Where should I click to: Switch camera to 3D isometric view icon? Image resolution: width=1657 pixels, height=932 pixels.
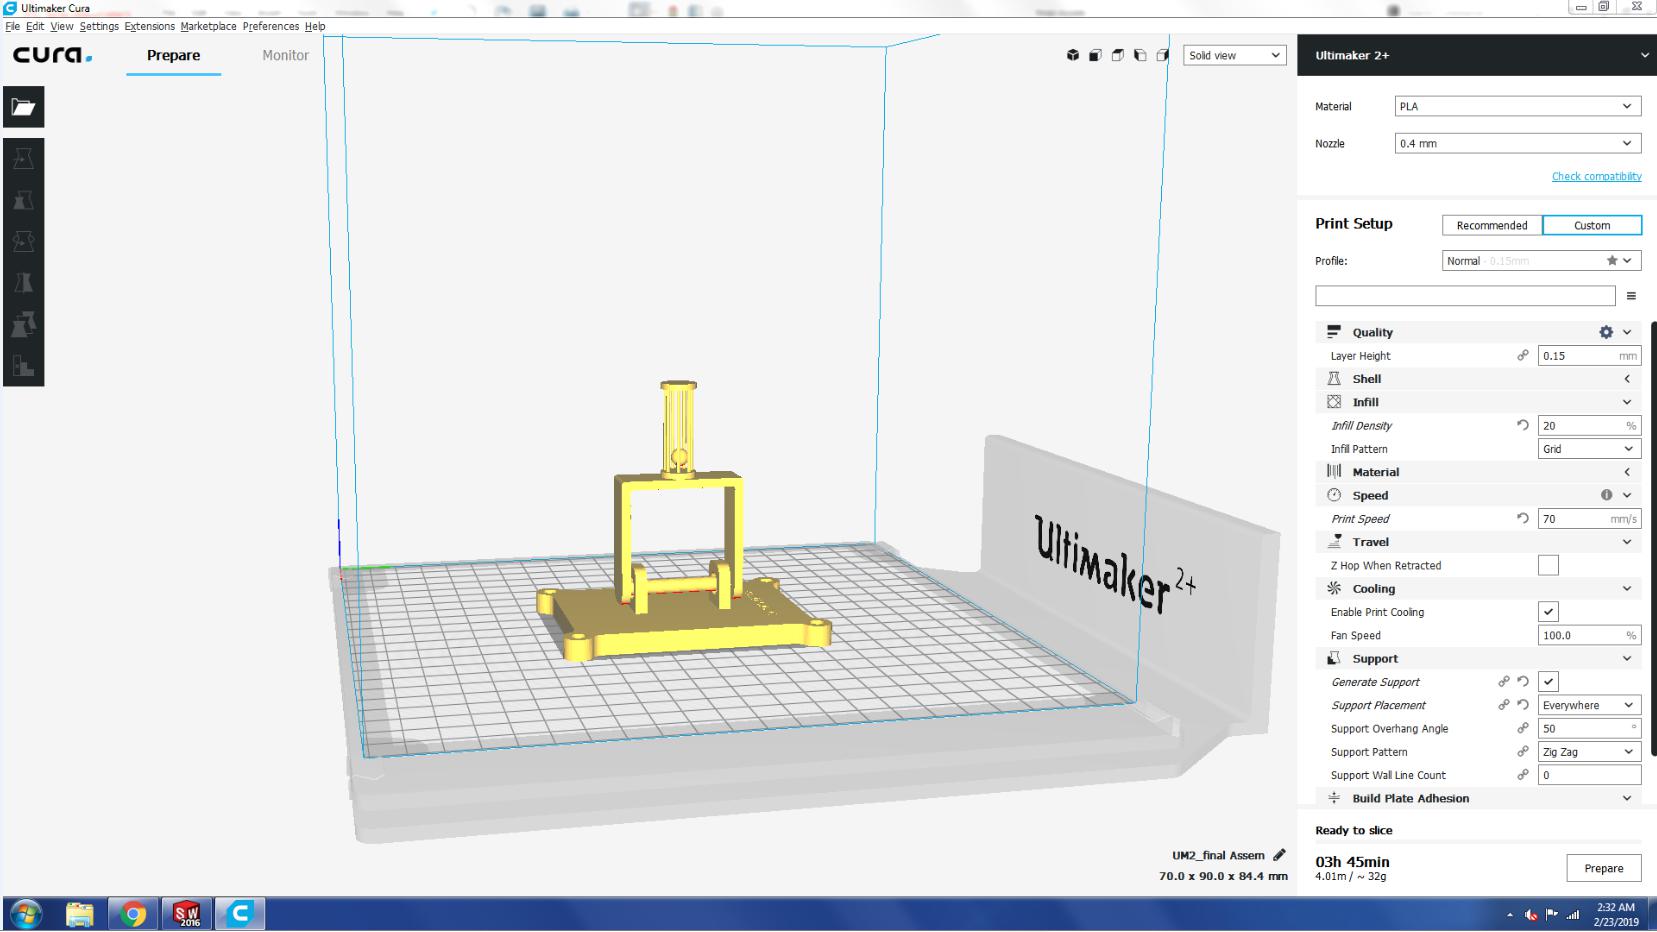click(x=1073, y=55)
